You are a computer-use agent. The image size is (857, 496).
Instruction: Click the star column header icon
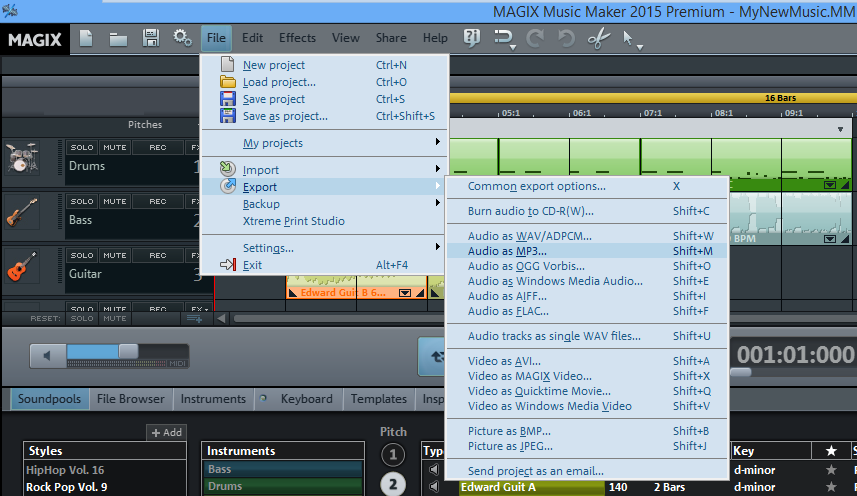point(831,451)
